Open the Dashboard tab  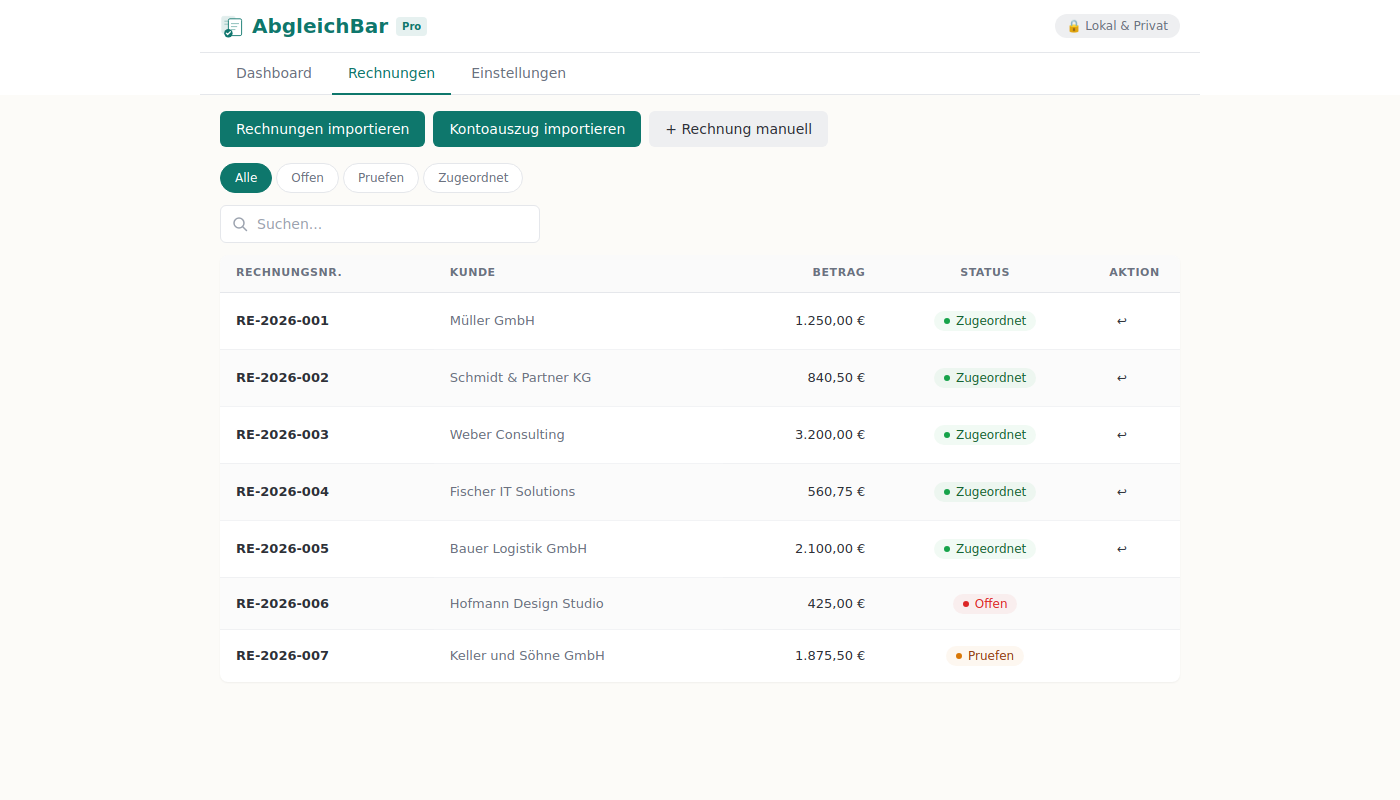[274, 73]
